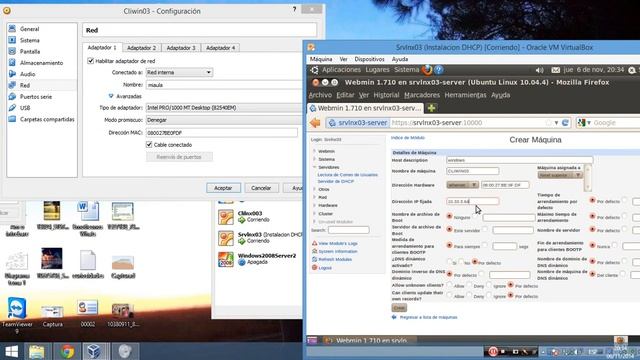
Task: Toggle Cable conectado checkbox
Action: click(x=149, y=144)
